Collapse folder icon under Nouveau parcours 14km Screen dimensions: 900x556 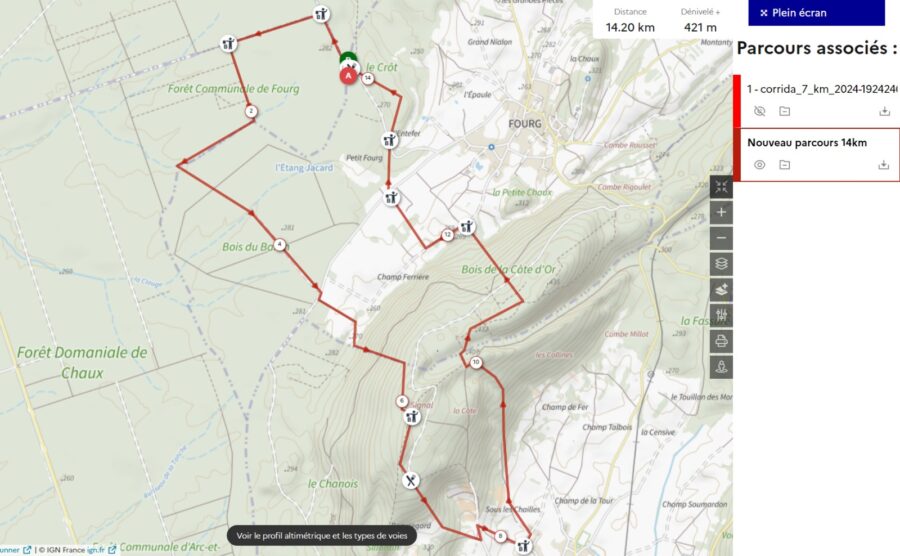pyautogui.click(x=785, y=165)
